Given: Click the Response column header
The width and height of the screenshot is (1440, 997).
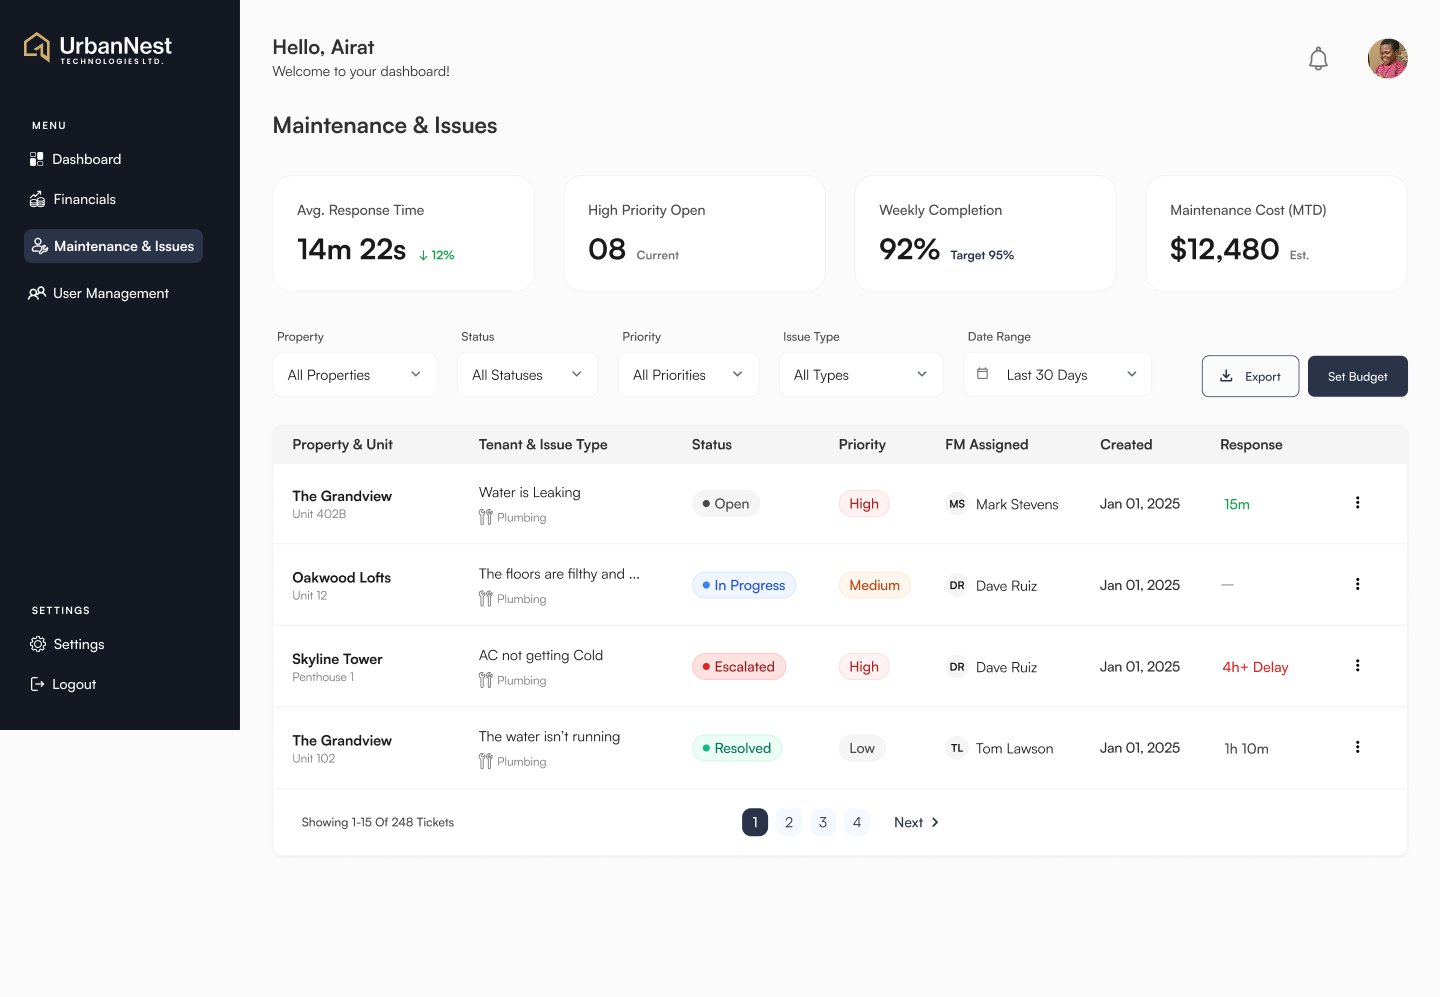Looking at the screenshot, I should pos(1251,444).
